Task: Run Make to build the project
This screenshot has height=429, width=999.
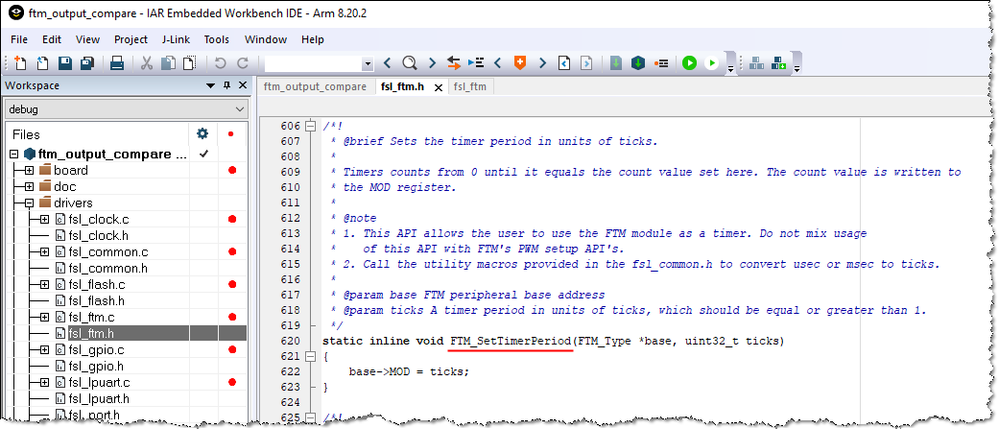Action: tap(638, 63)
